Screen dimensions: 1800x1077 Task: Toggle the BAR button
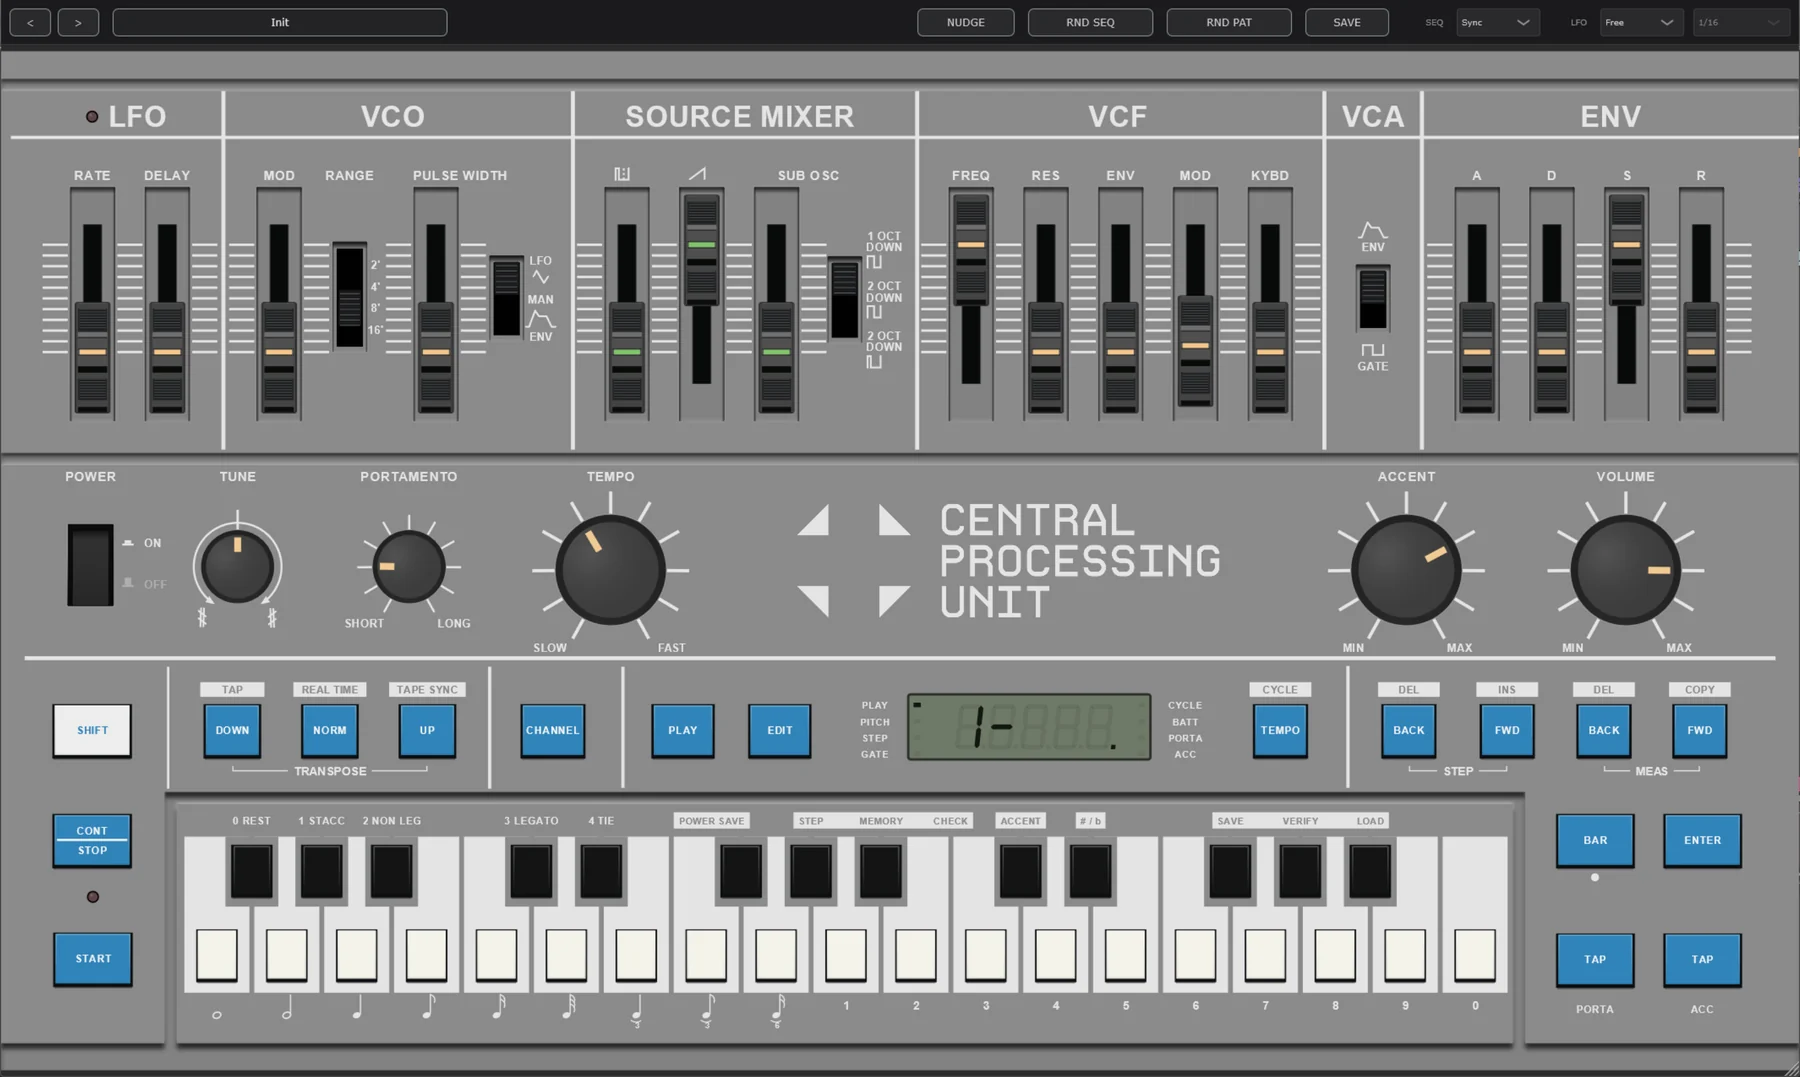coord(1595,840)
